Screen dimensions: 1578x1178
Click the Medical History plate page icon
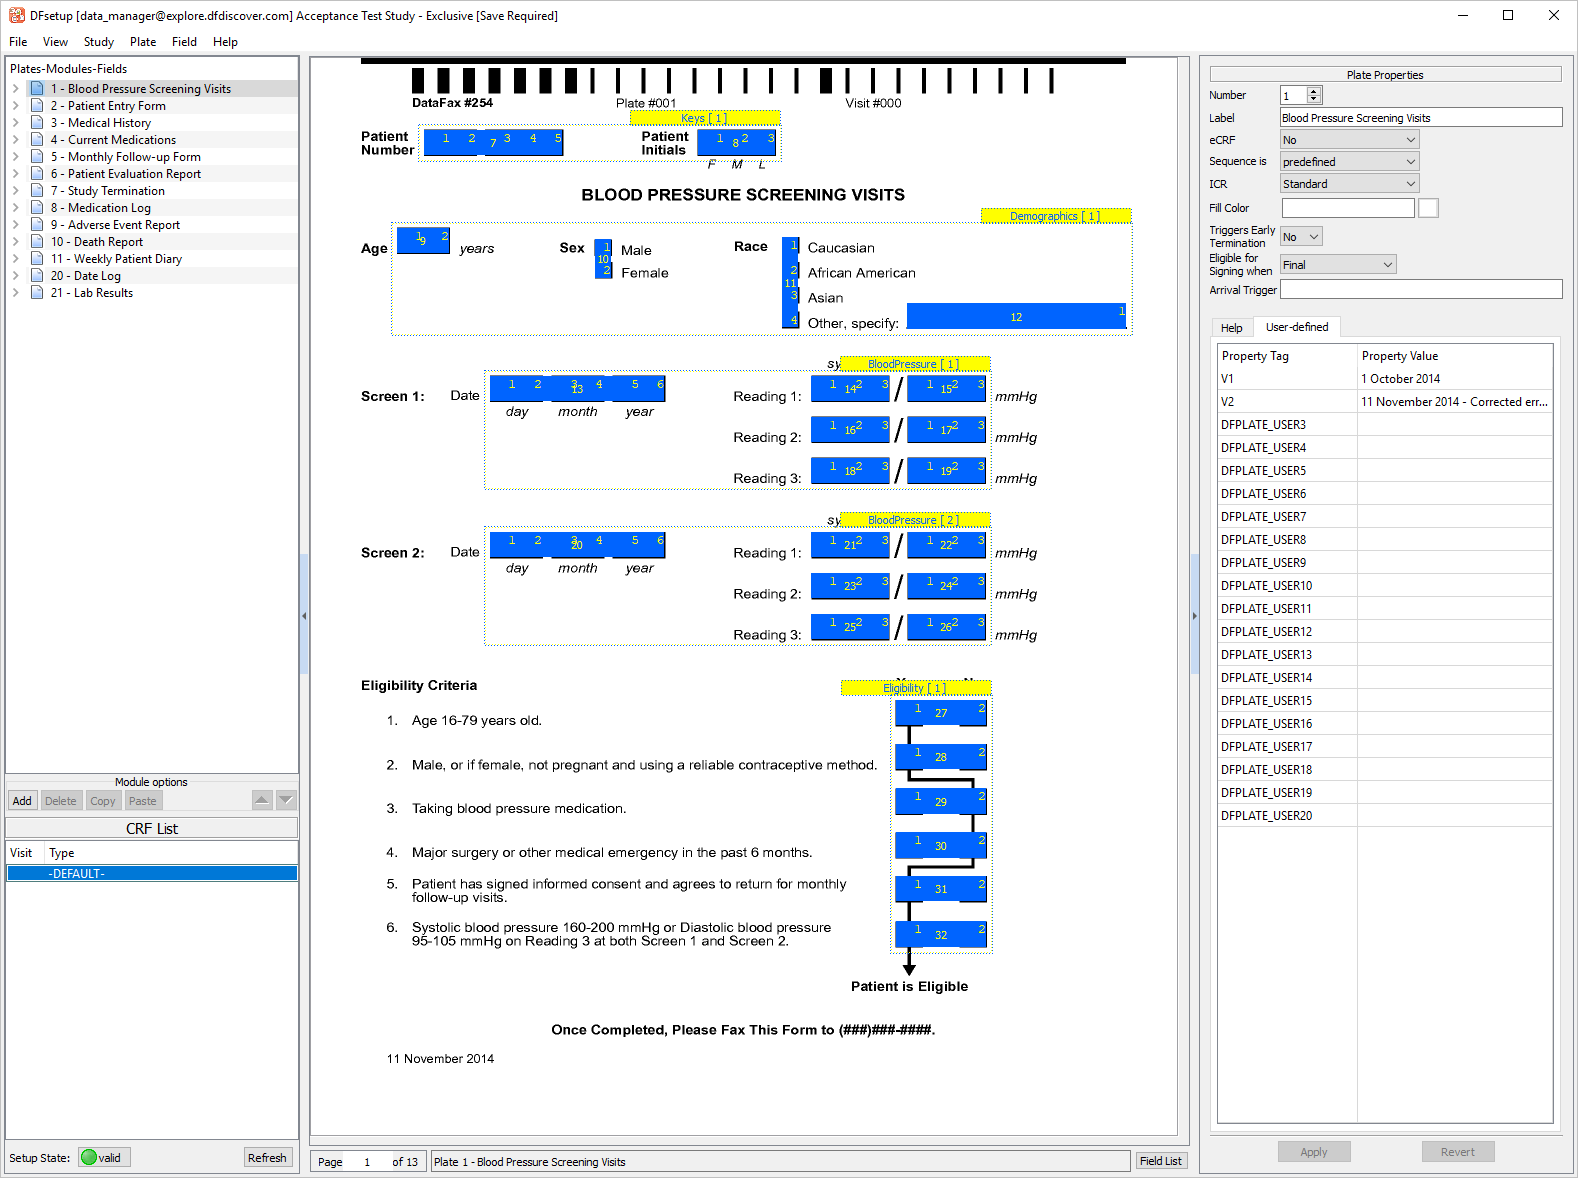point(37,123)
